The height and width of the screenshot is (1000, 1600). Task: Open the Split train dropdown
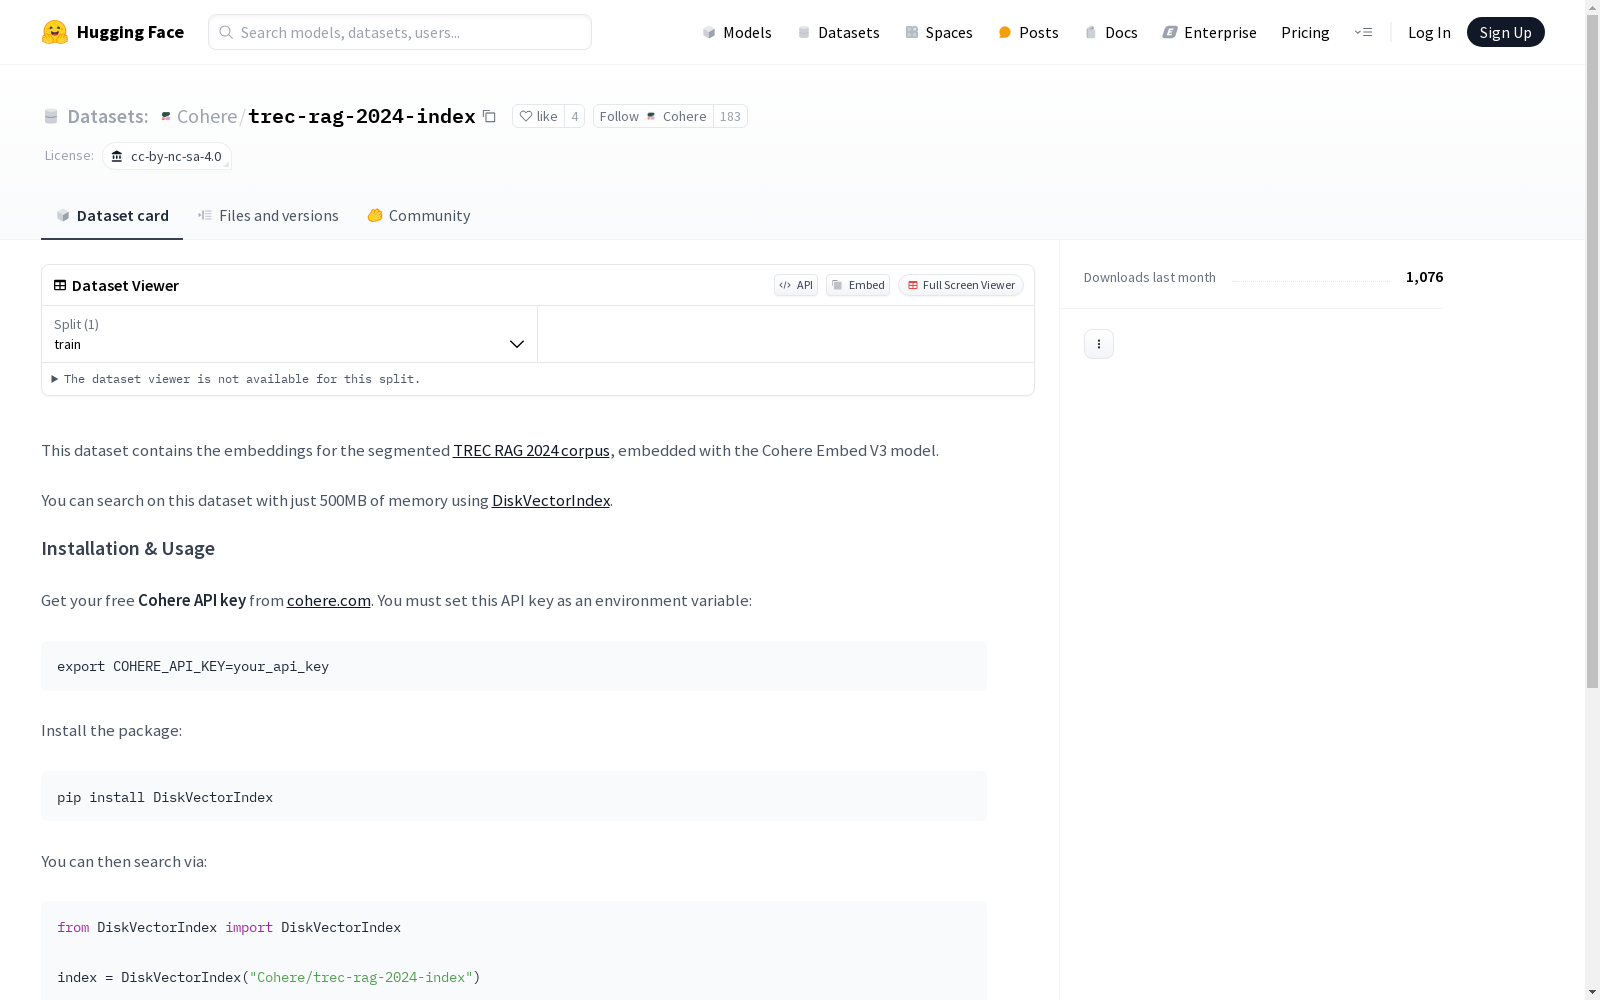(290, 334)
